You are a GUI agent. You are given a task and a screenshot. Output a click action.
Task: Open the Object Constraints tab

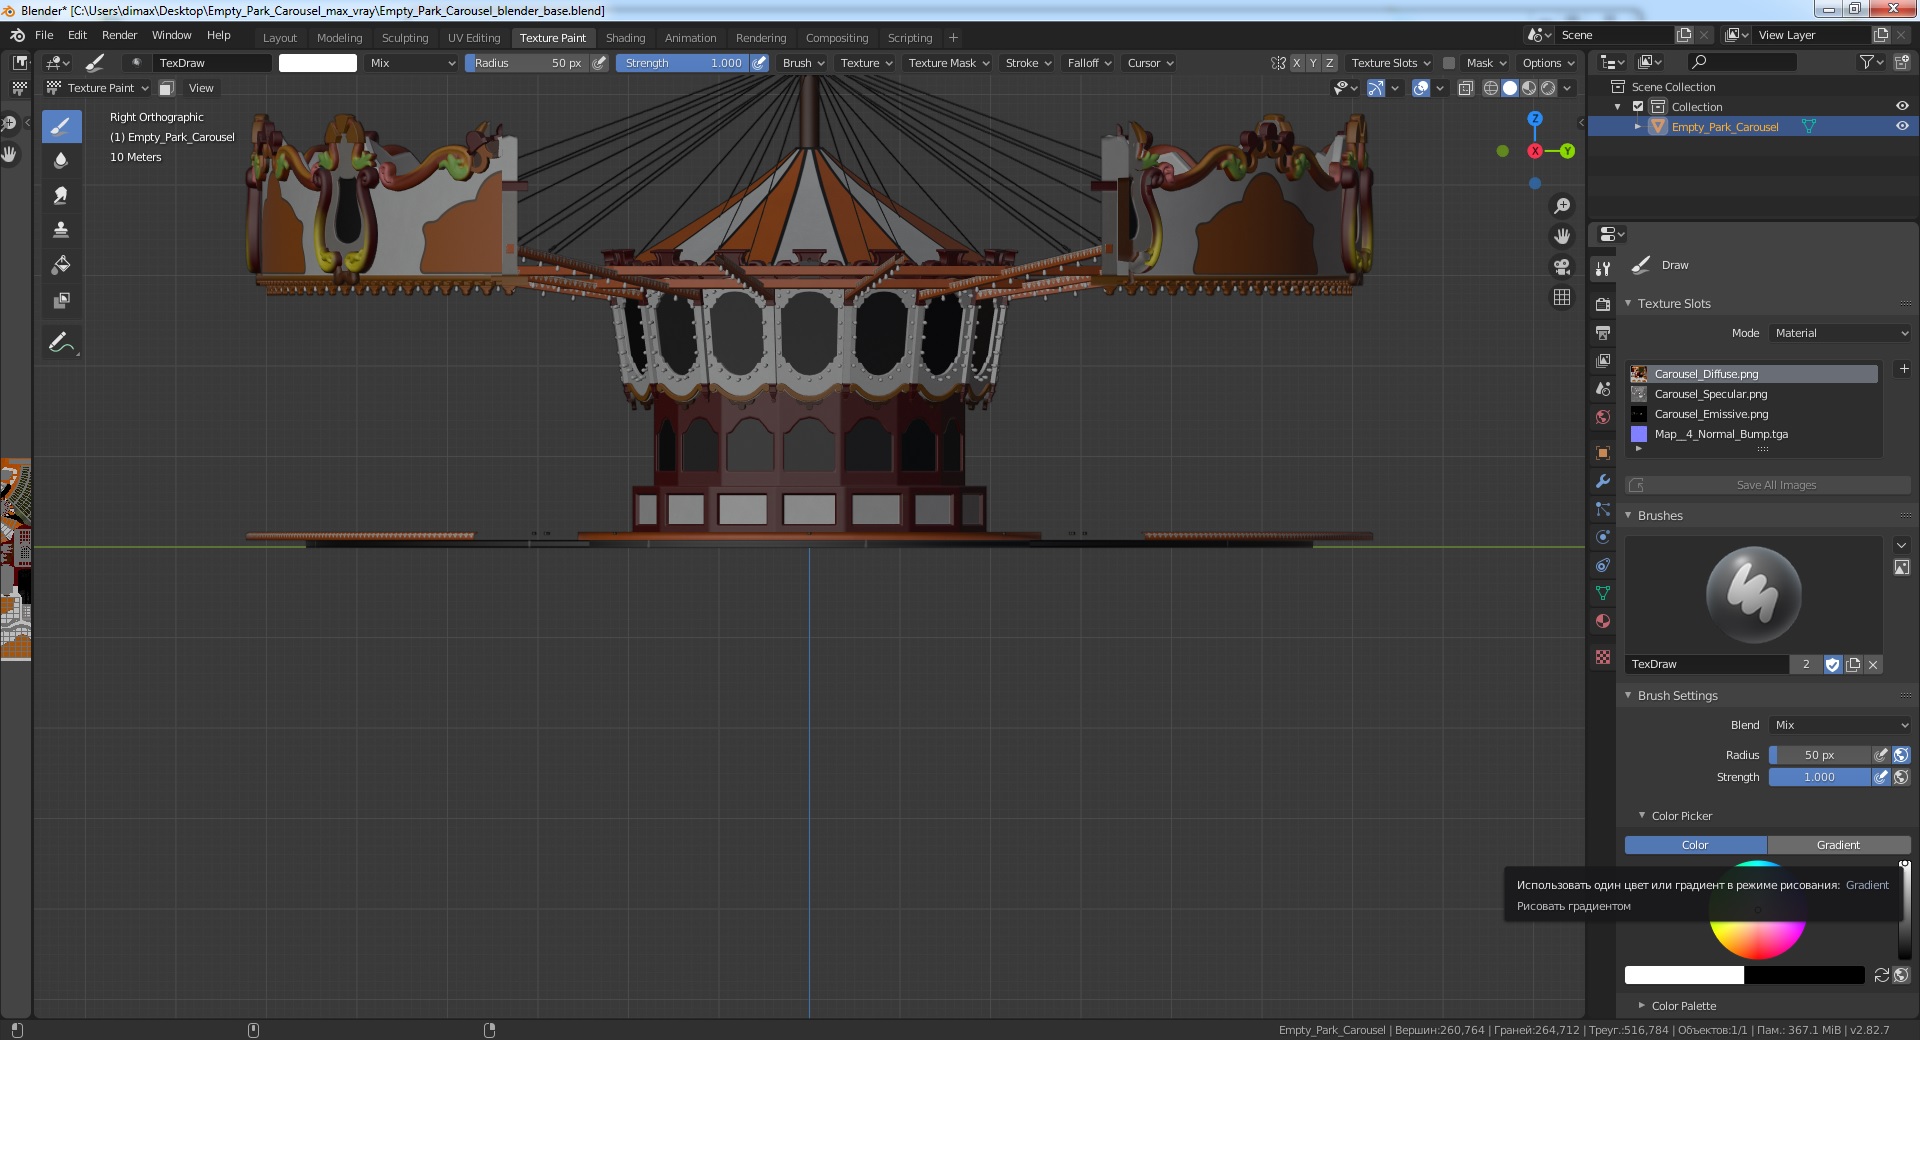point(1603,565)
